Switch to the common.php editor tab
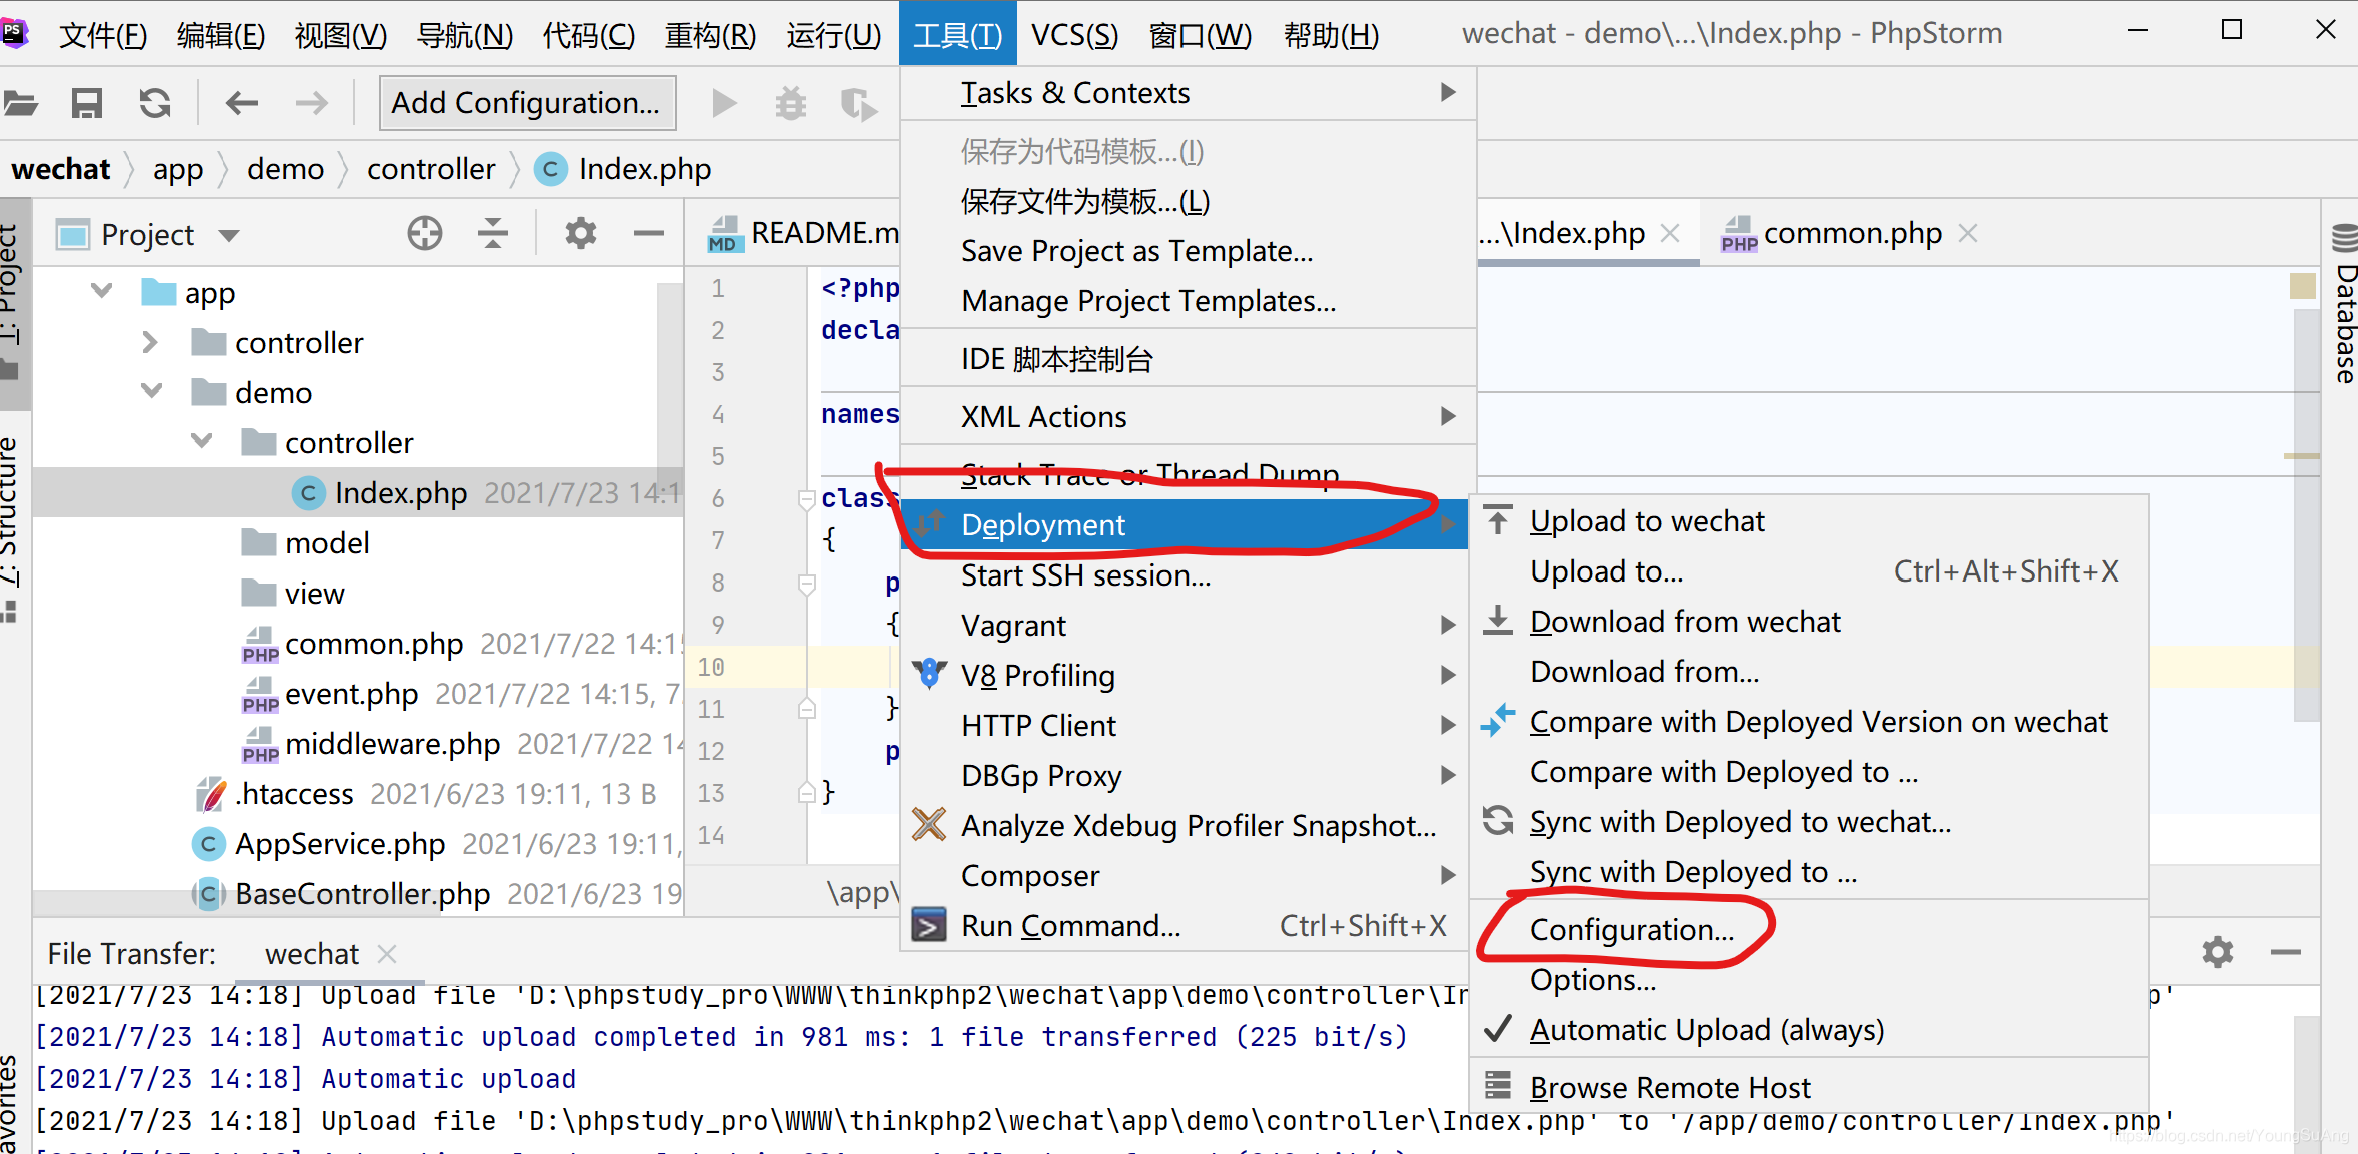Image resolution: width=2358 pixels, height=1154 pixels. [1852, 232]
